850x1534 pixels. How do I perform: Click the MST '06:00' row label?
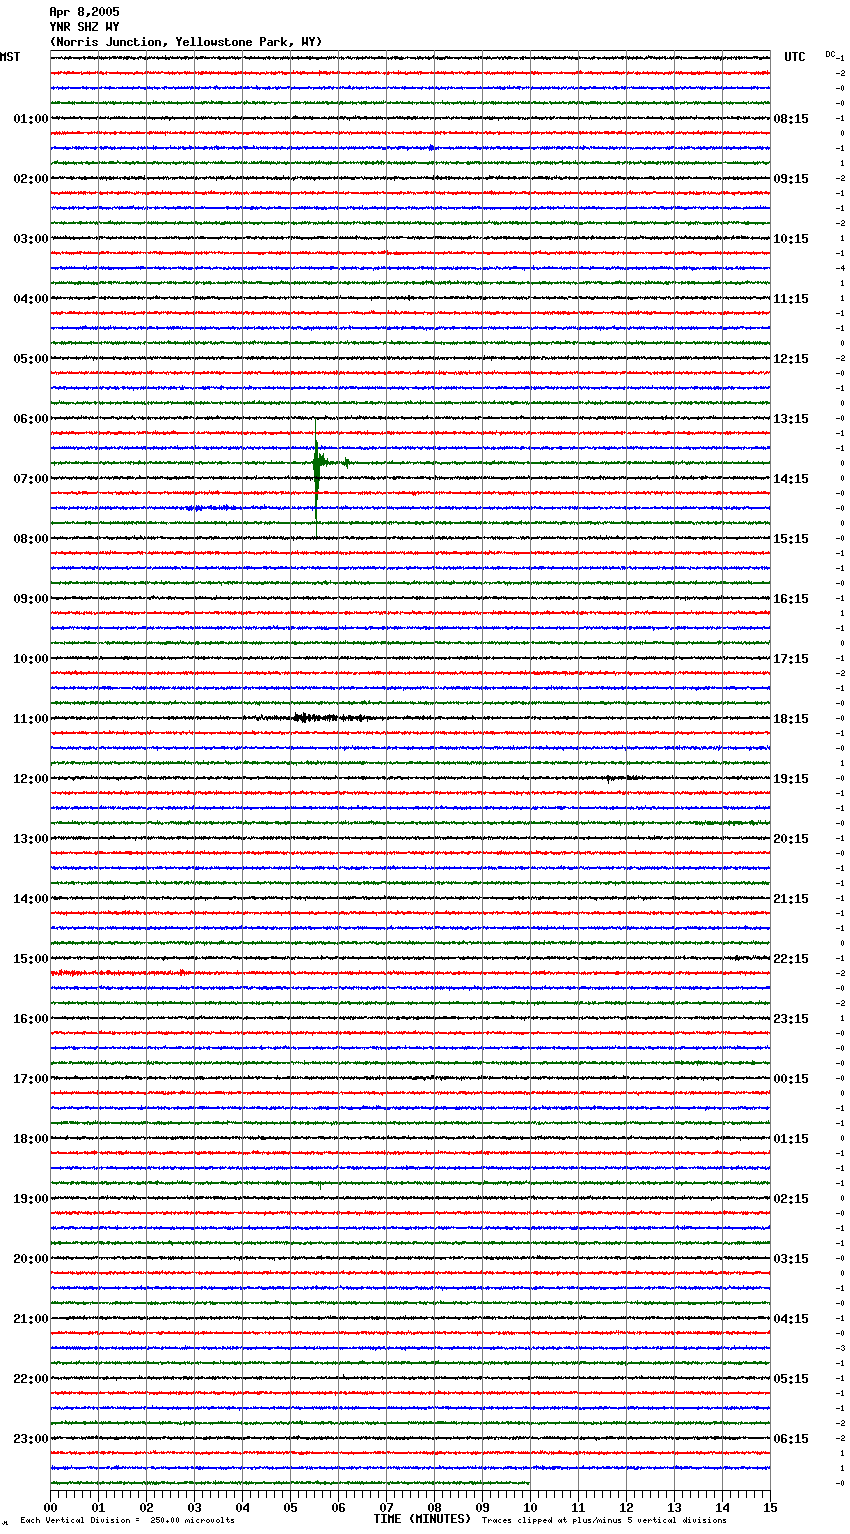(x=30, y=419)
